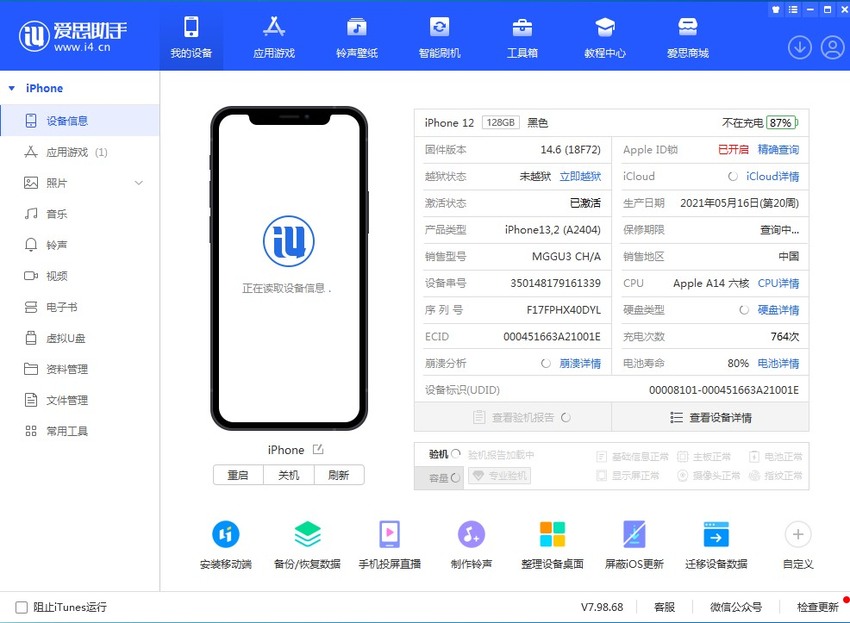
Task: Click the list menu icon in title bar
Action: [x=793, y=9]
